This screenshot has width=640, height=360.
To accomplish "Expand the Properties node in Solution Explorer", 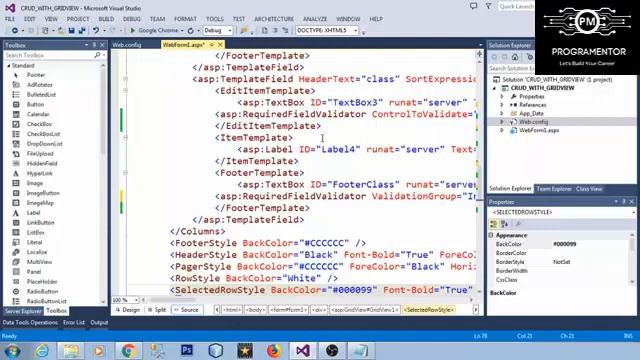I will 502,97.
